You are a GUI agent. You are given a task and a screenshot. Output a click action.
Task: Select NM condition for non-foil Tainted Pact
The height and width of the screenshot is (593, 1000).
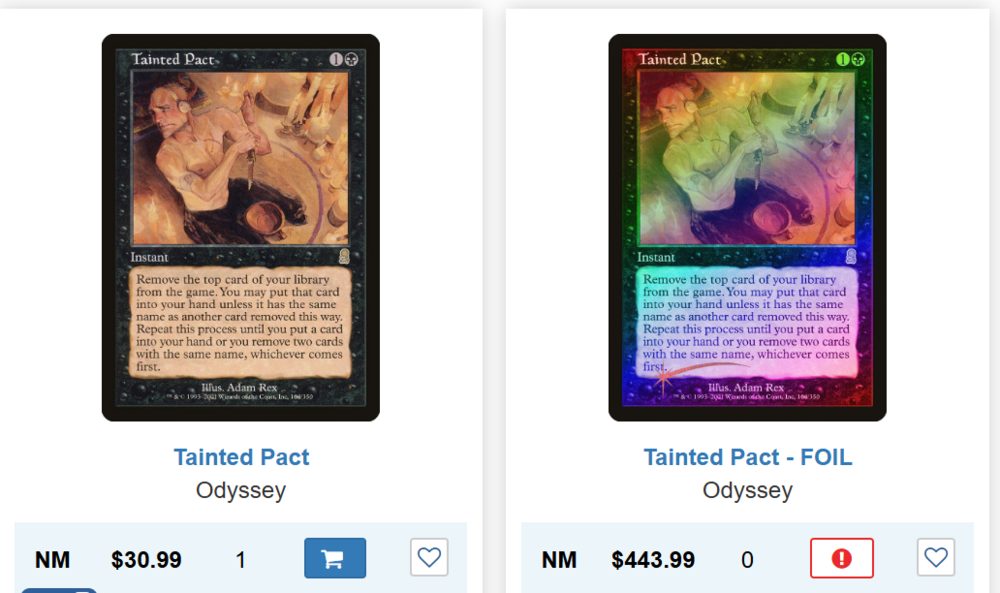52,560
